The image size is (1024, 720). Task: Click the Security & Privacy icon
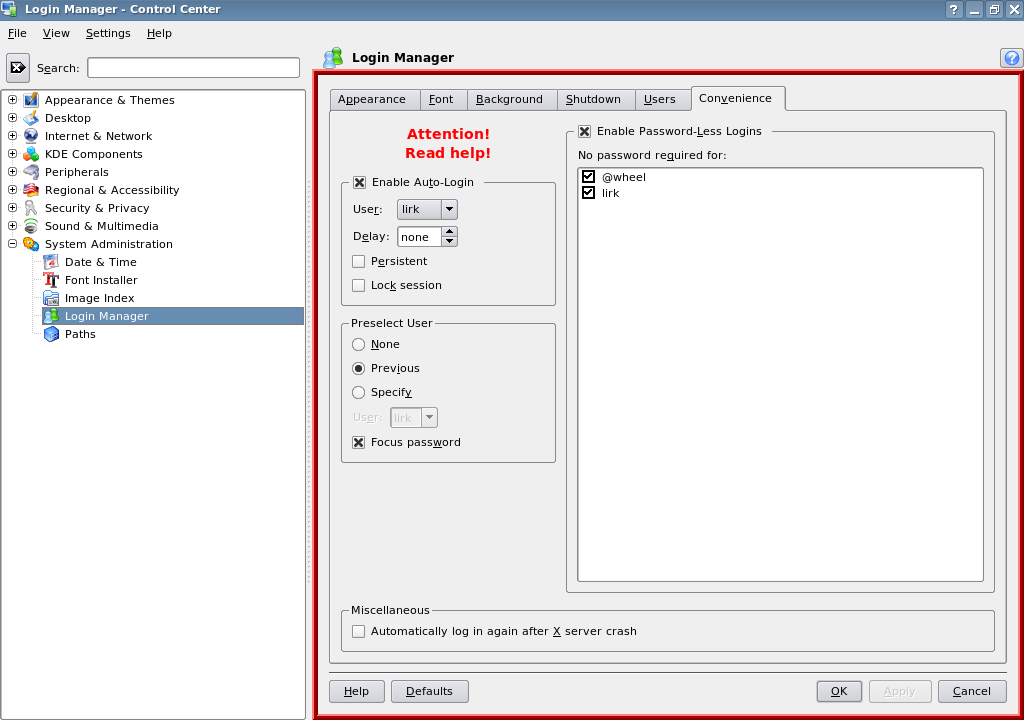(31, 208)
